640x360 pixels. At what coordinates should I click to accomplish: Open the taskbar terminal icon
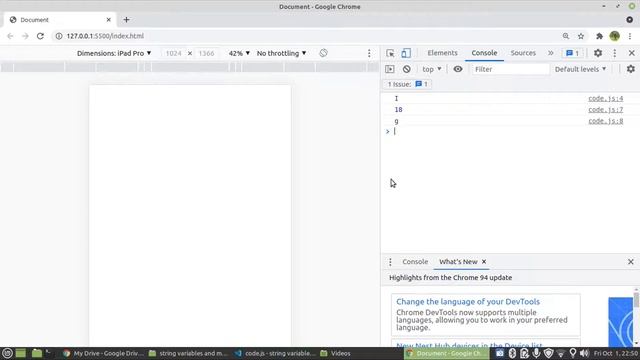[x=49, y=353]
